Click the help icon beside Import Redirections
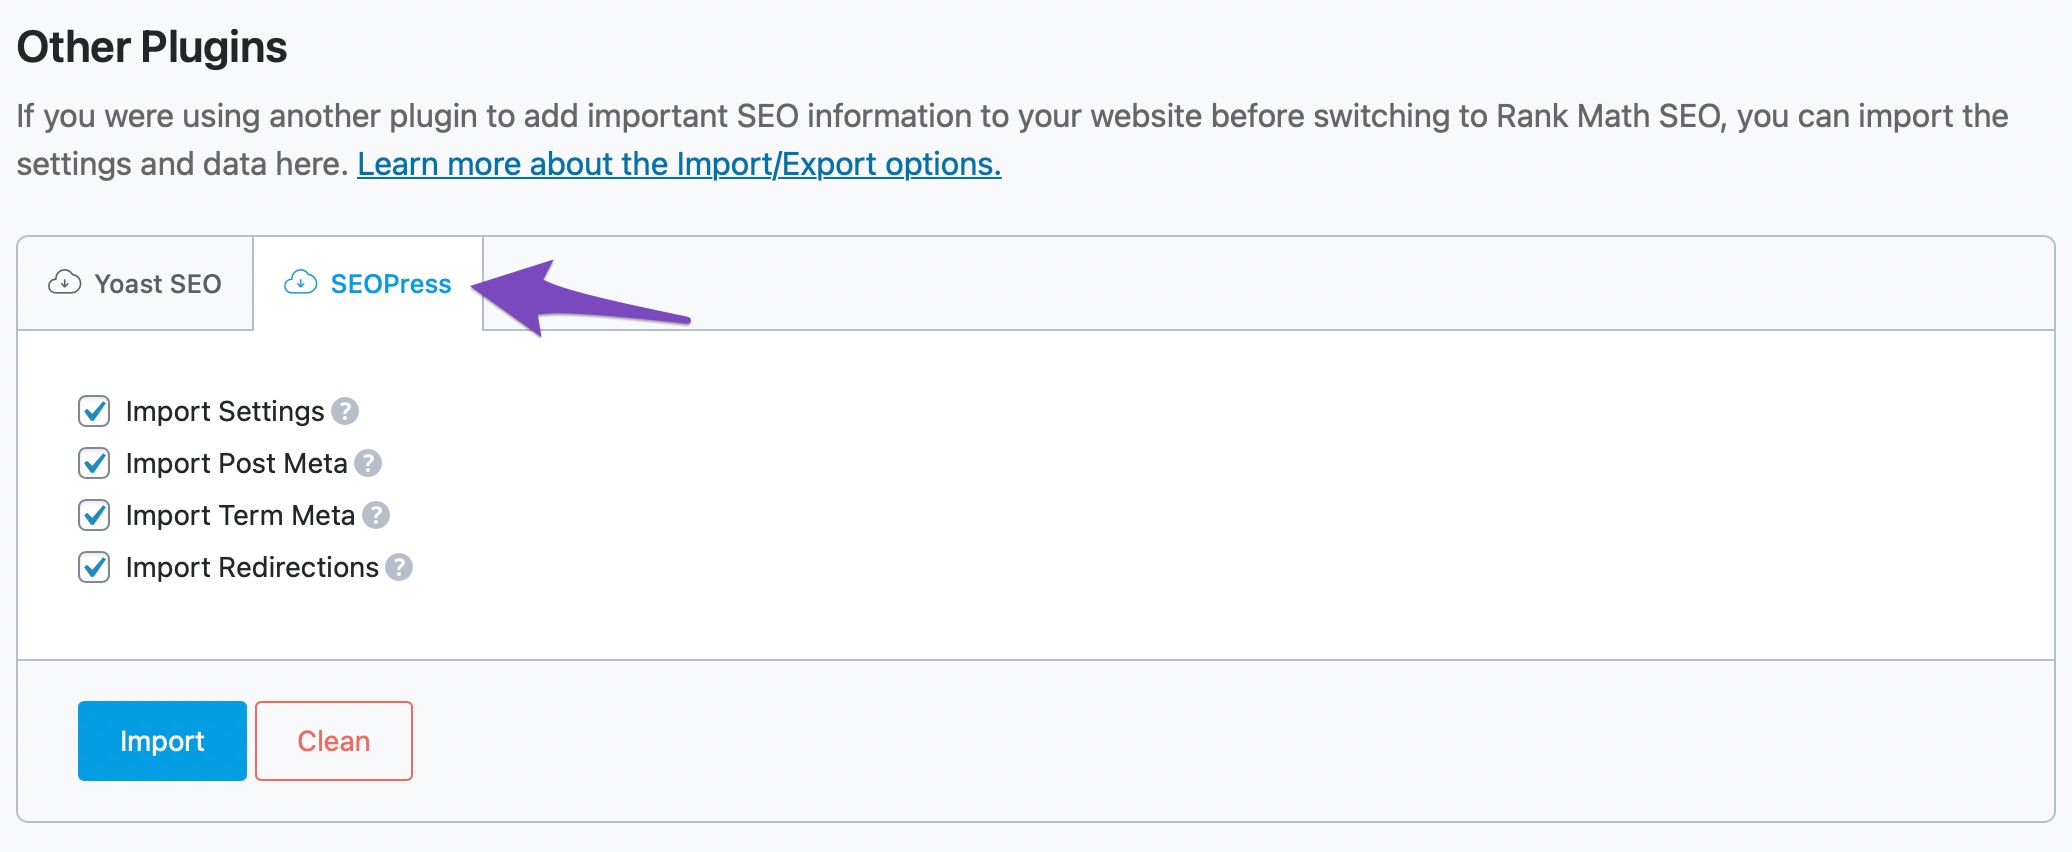2072x852 pixels. [399, 567]
